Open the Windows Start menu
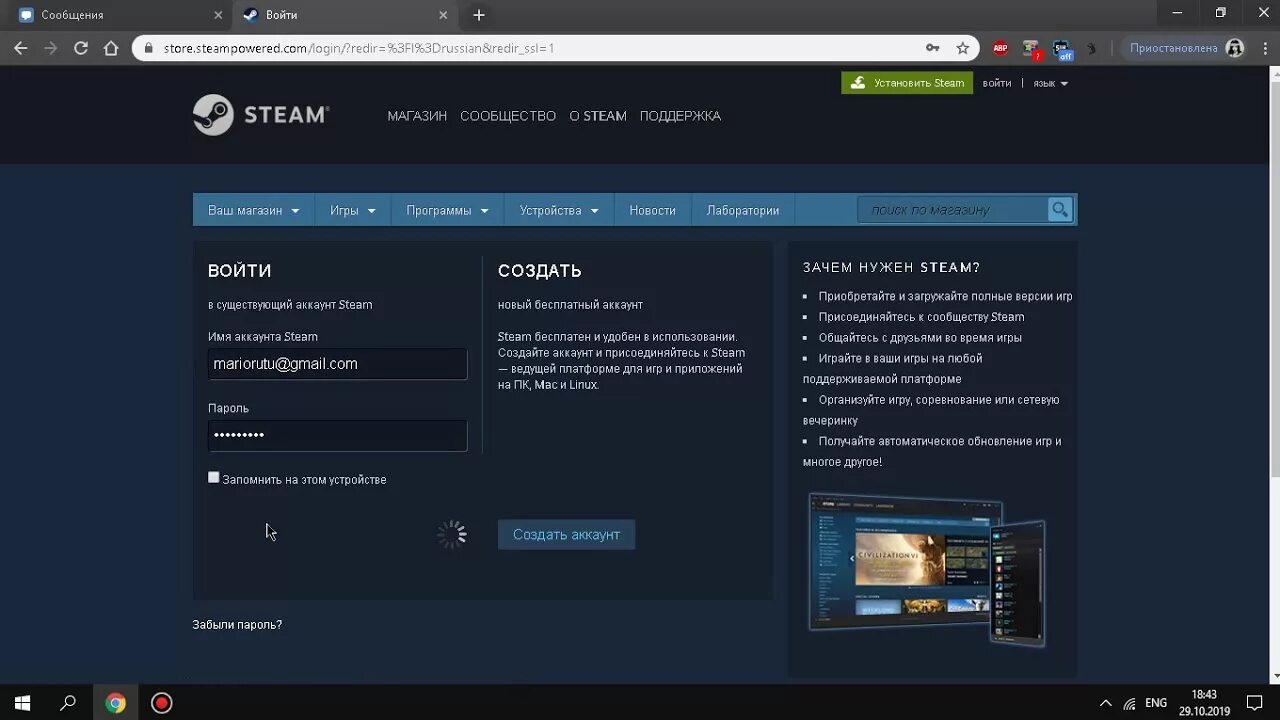The width and height of the screenshot is (1280, 720). [22, 703]
